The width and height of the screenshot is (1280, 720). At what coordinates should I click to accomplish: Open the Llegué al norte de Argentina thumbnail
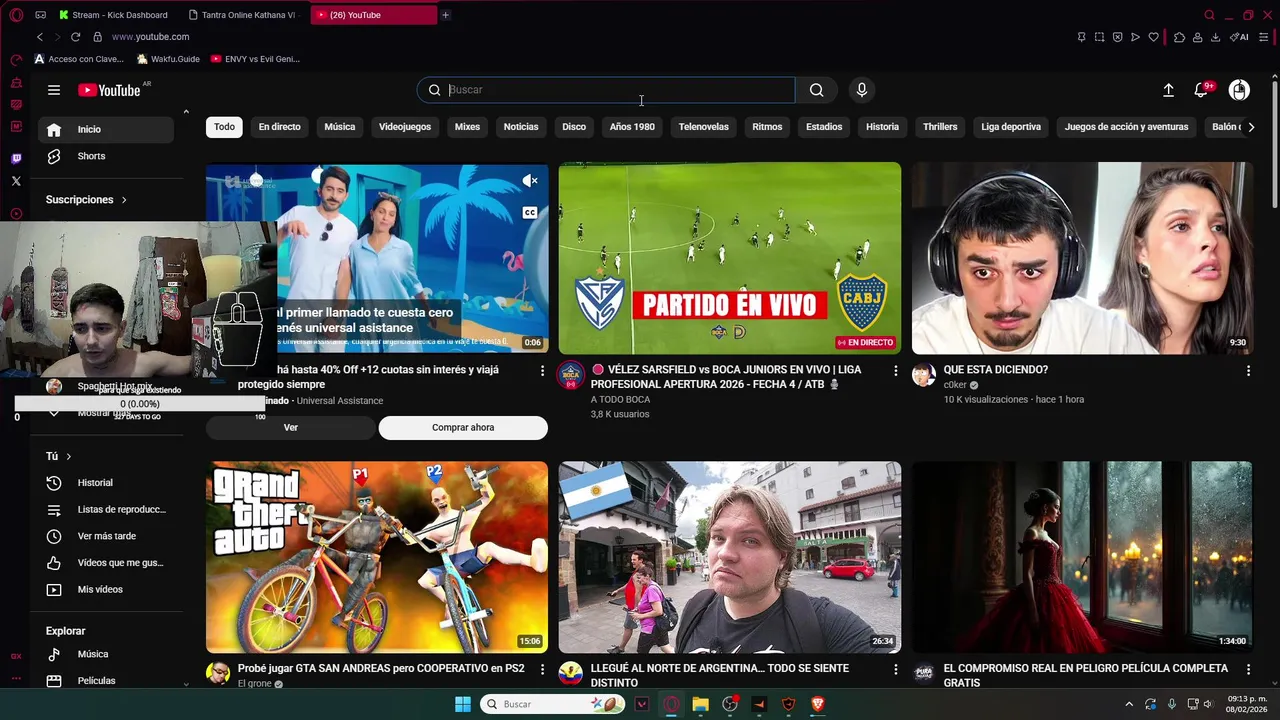tap(729, 557)
